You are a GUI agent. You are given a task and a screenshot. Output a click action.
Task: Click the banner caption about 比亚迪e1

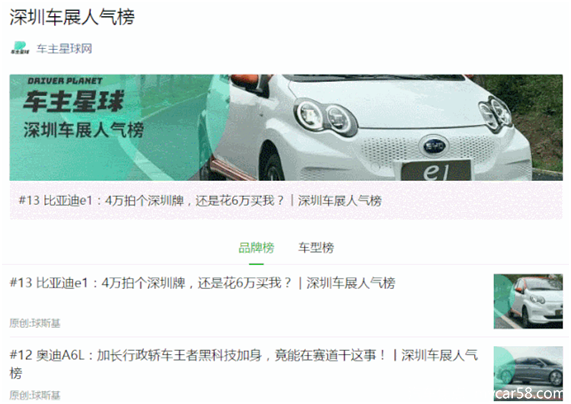[200, 200]
